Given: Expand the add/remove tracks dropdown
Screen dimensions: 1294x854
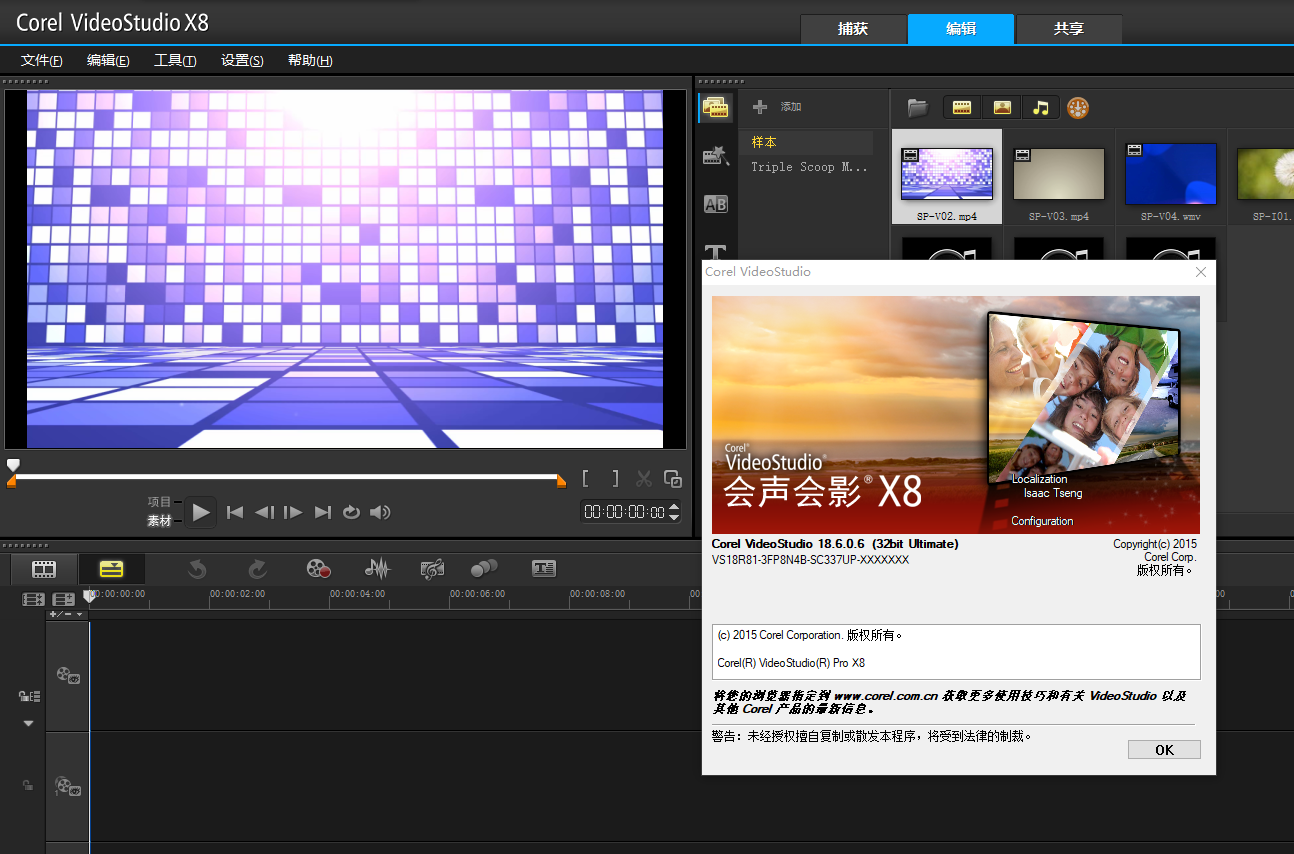Looking at the screenshot, I should click(67, 614).
